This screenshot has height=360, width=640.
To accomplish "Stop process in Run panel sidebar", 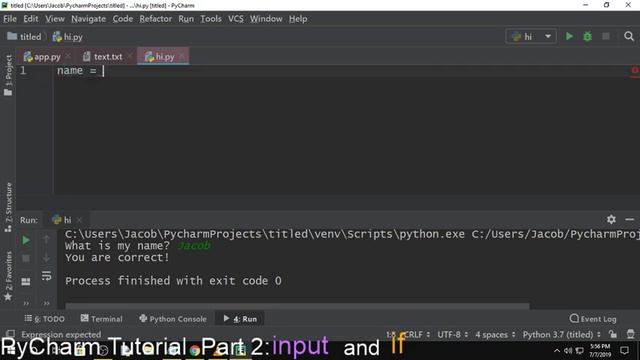I will (x=26, y=258).
